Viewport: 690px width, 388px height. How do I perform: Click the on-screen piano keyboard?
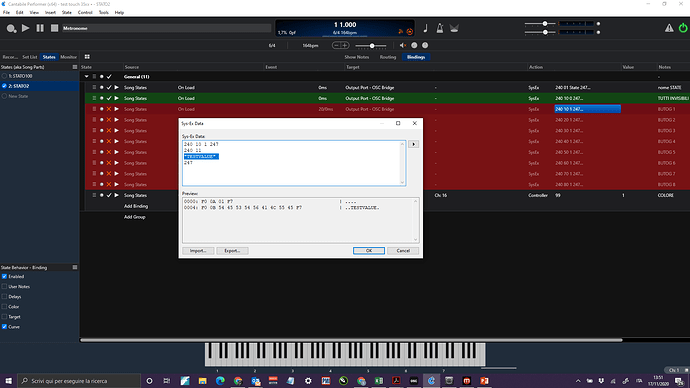point(345,354)
